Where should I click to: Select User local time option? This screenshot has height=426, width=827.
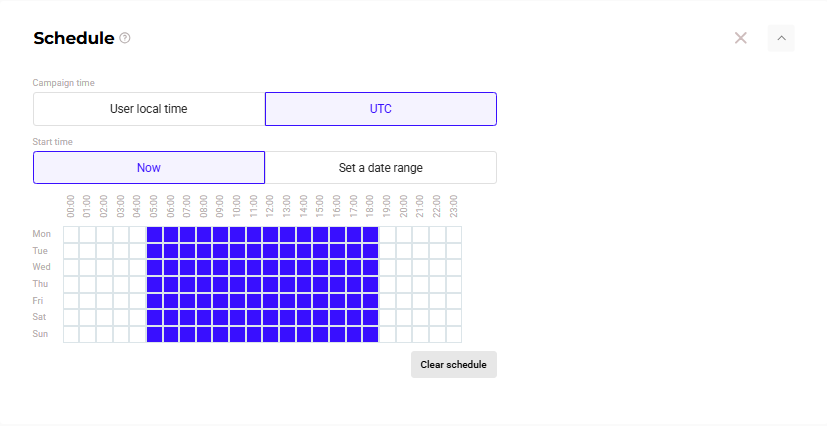pos(149,109)
